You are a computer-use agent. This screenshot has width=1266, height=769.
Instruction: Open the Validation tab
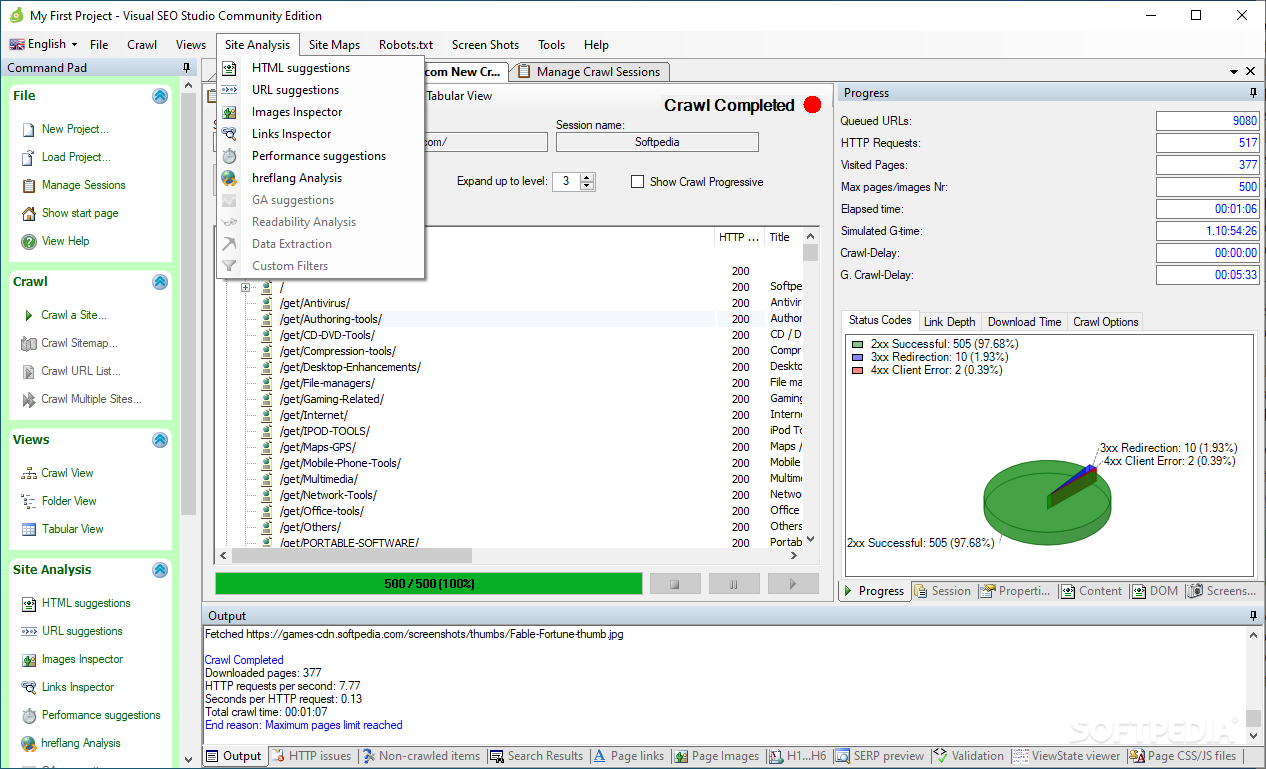tap(968, 756)
